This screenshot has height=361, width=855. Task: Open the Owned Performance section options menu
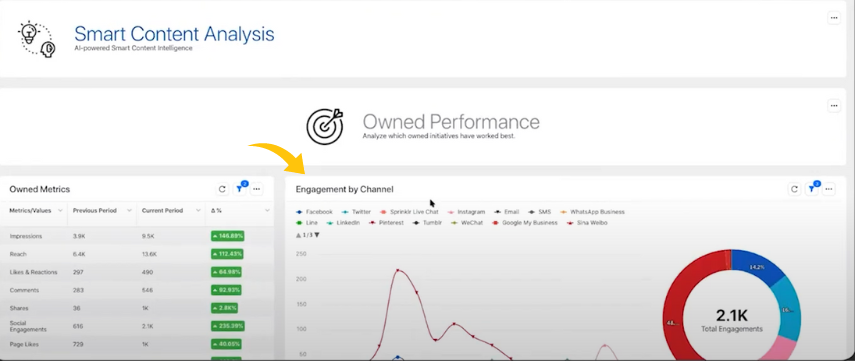(833, 106)
